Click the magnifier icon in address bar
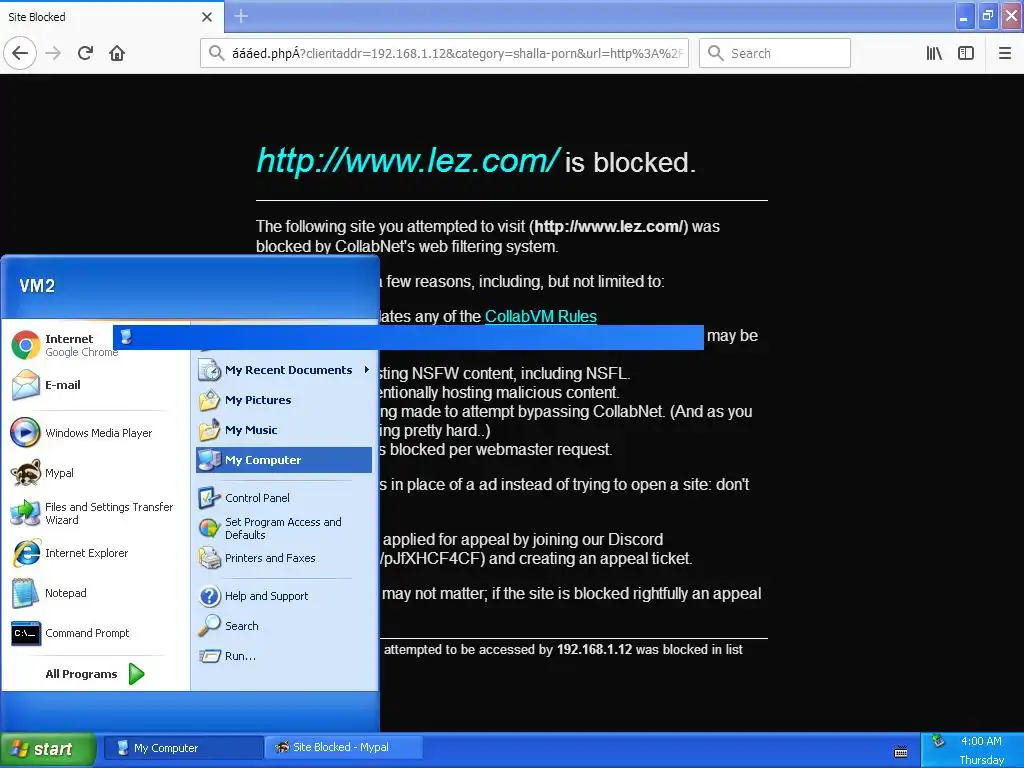 pos(216,53)
